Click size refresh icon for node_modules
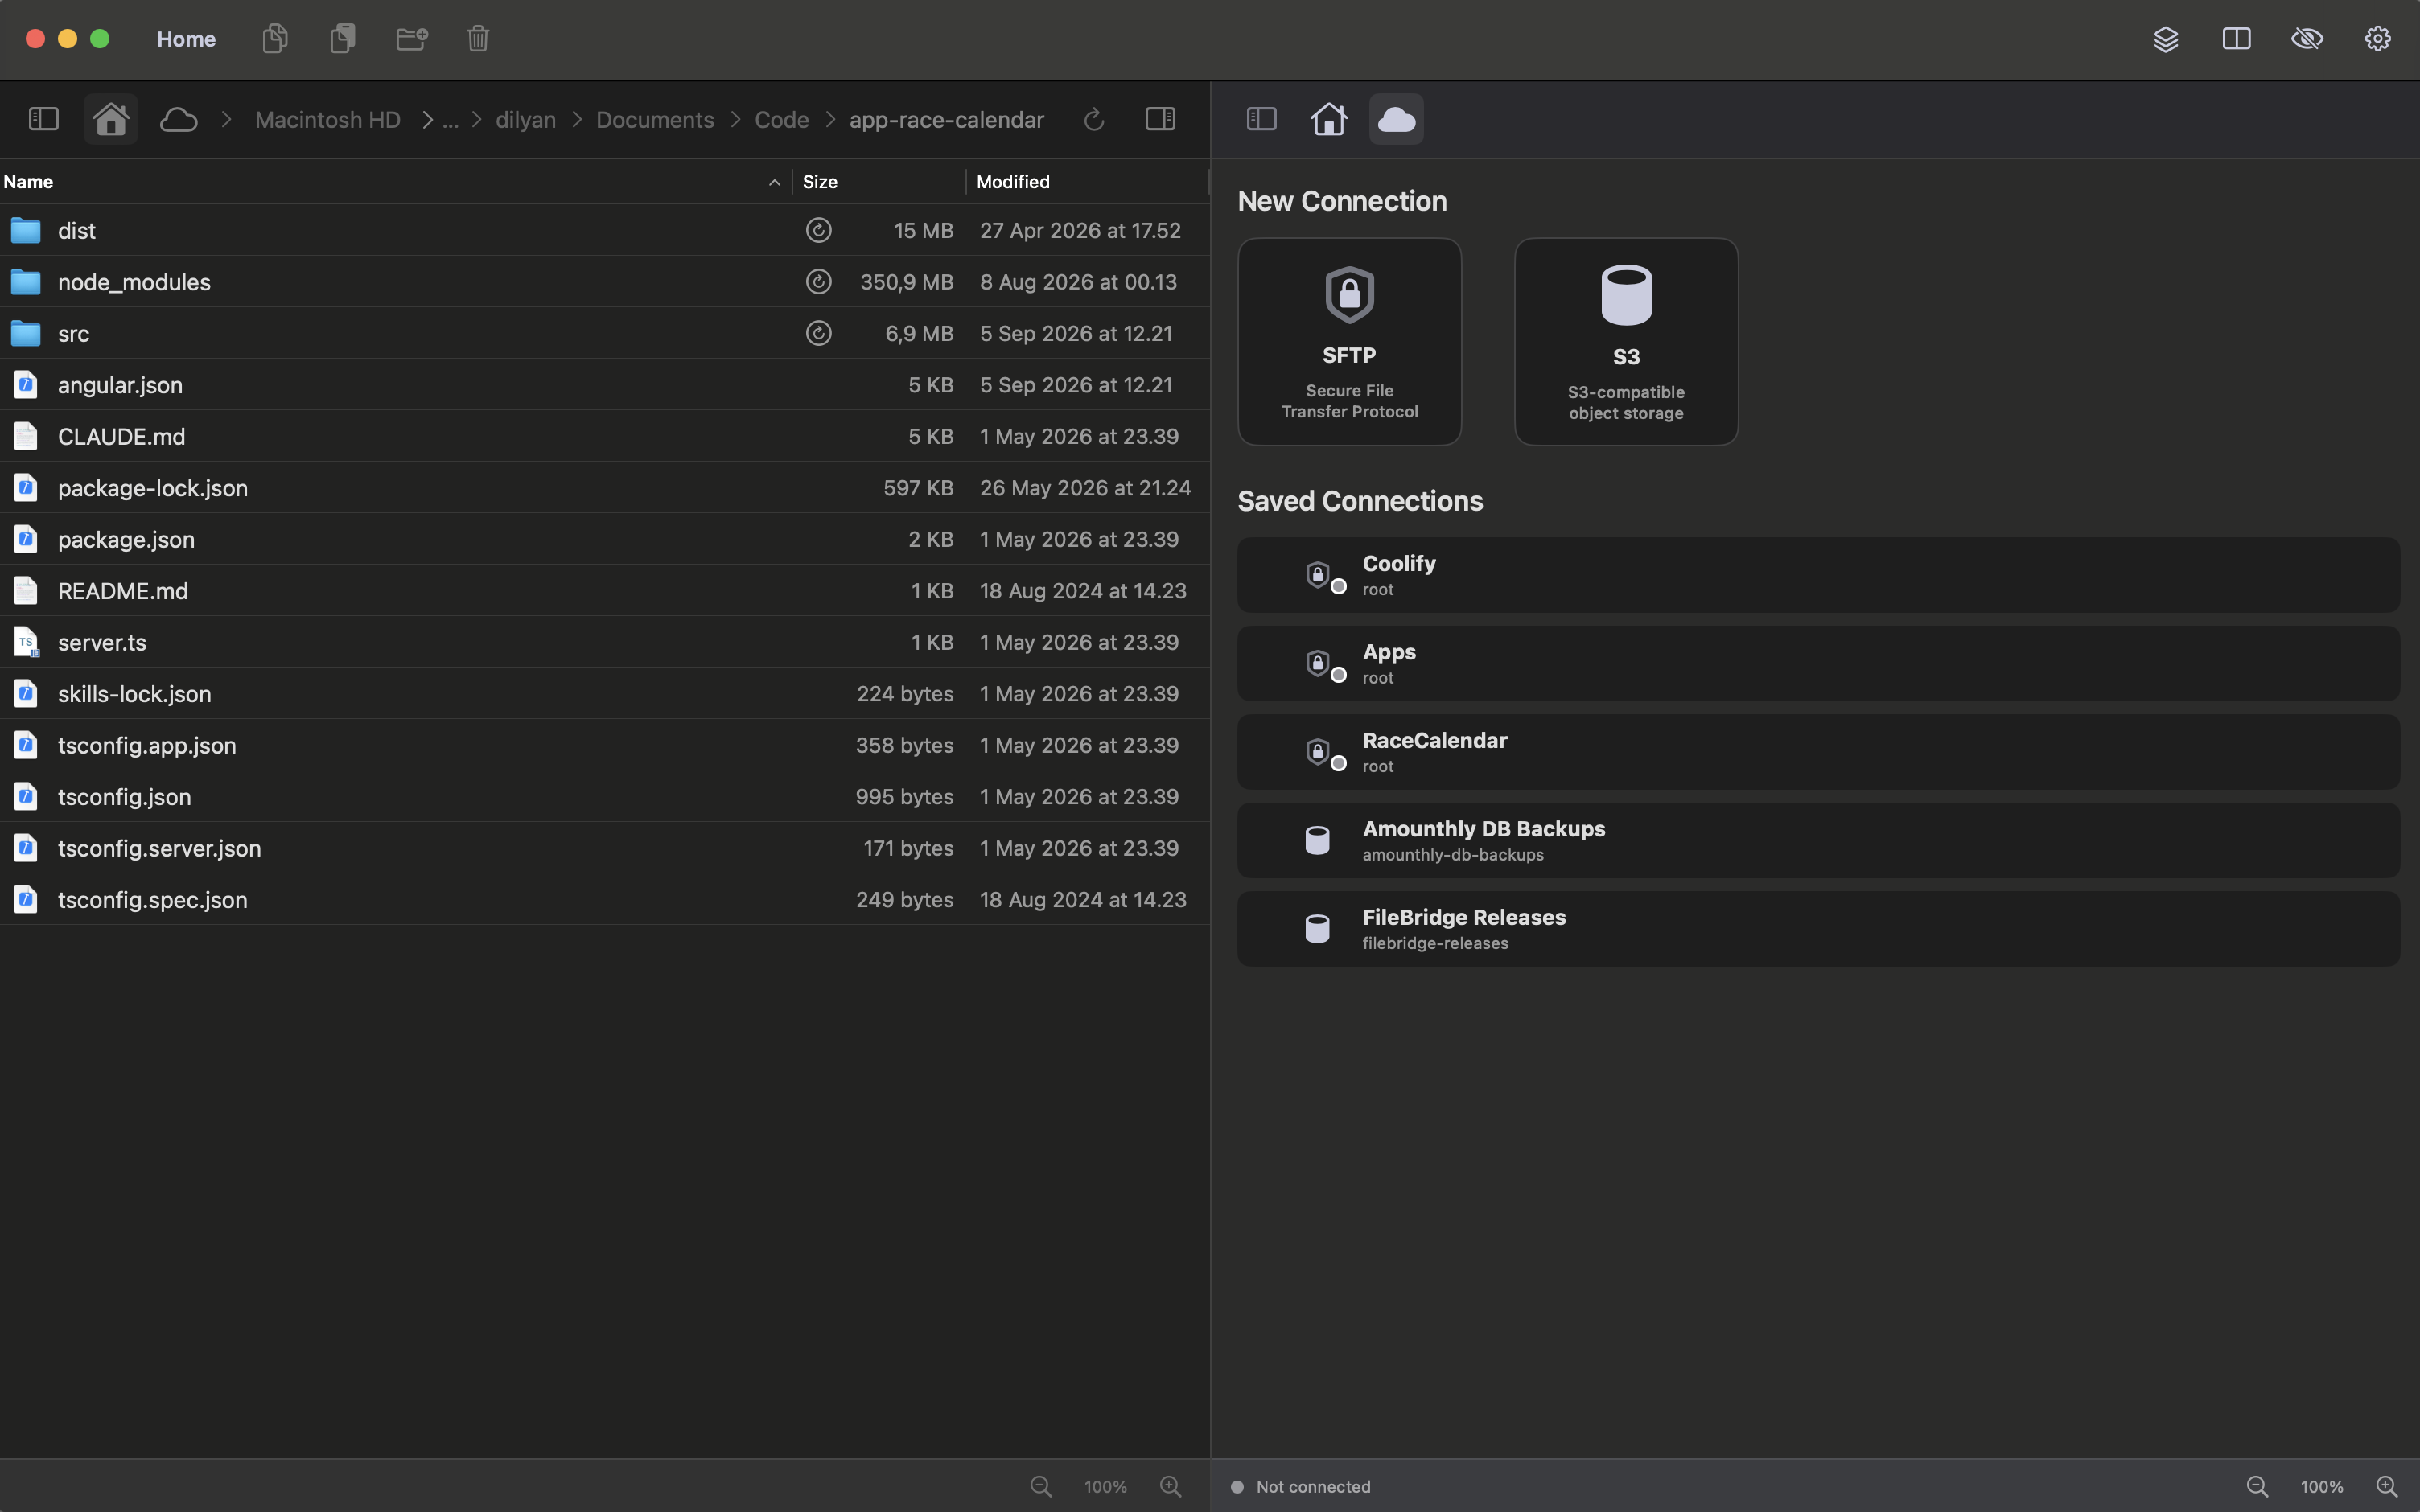The height and width of the screenshot is (1512, 2420). [x=818, y=282]
